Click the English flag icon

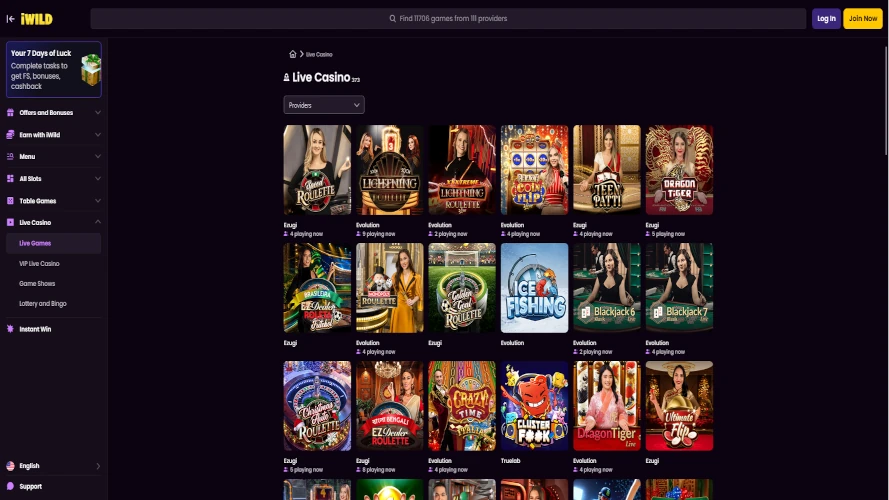pos(10,465)
